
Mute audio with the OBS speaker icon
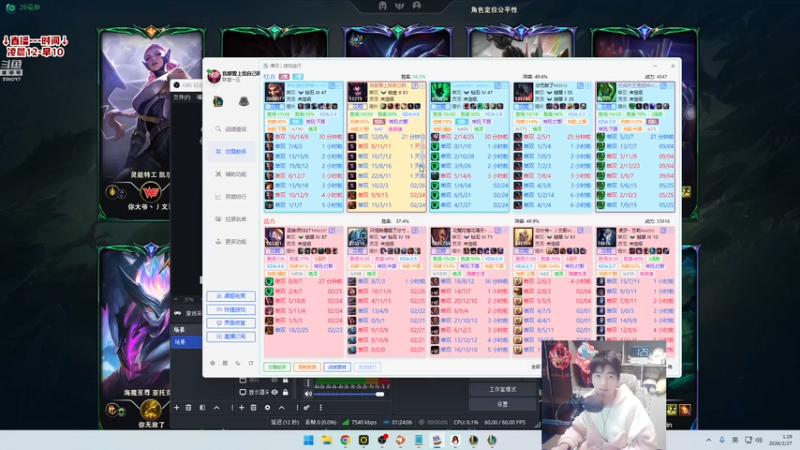coord(308,394)
